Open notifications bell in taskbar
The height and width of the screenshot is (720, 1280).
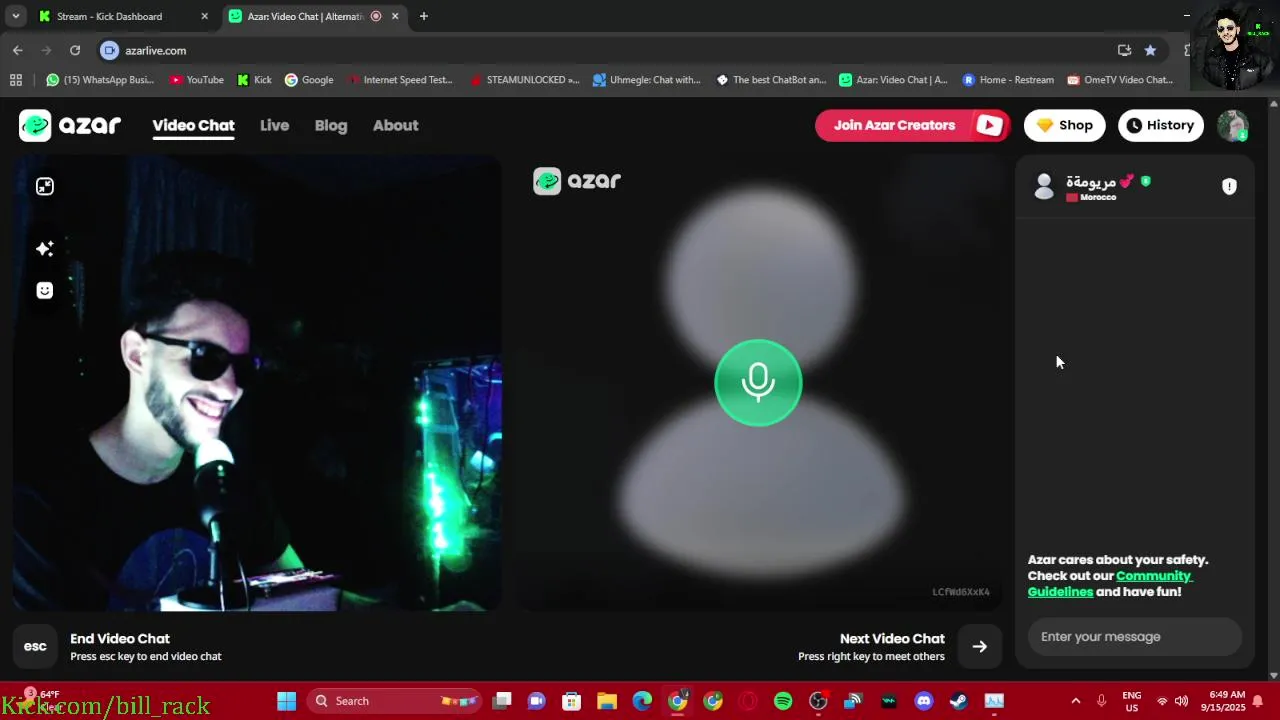click(x=1258, y=701)
